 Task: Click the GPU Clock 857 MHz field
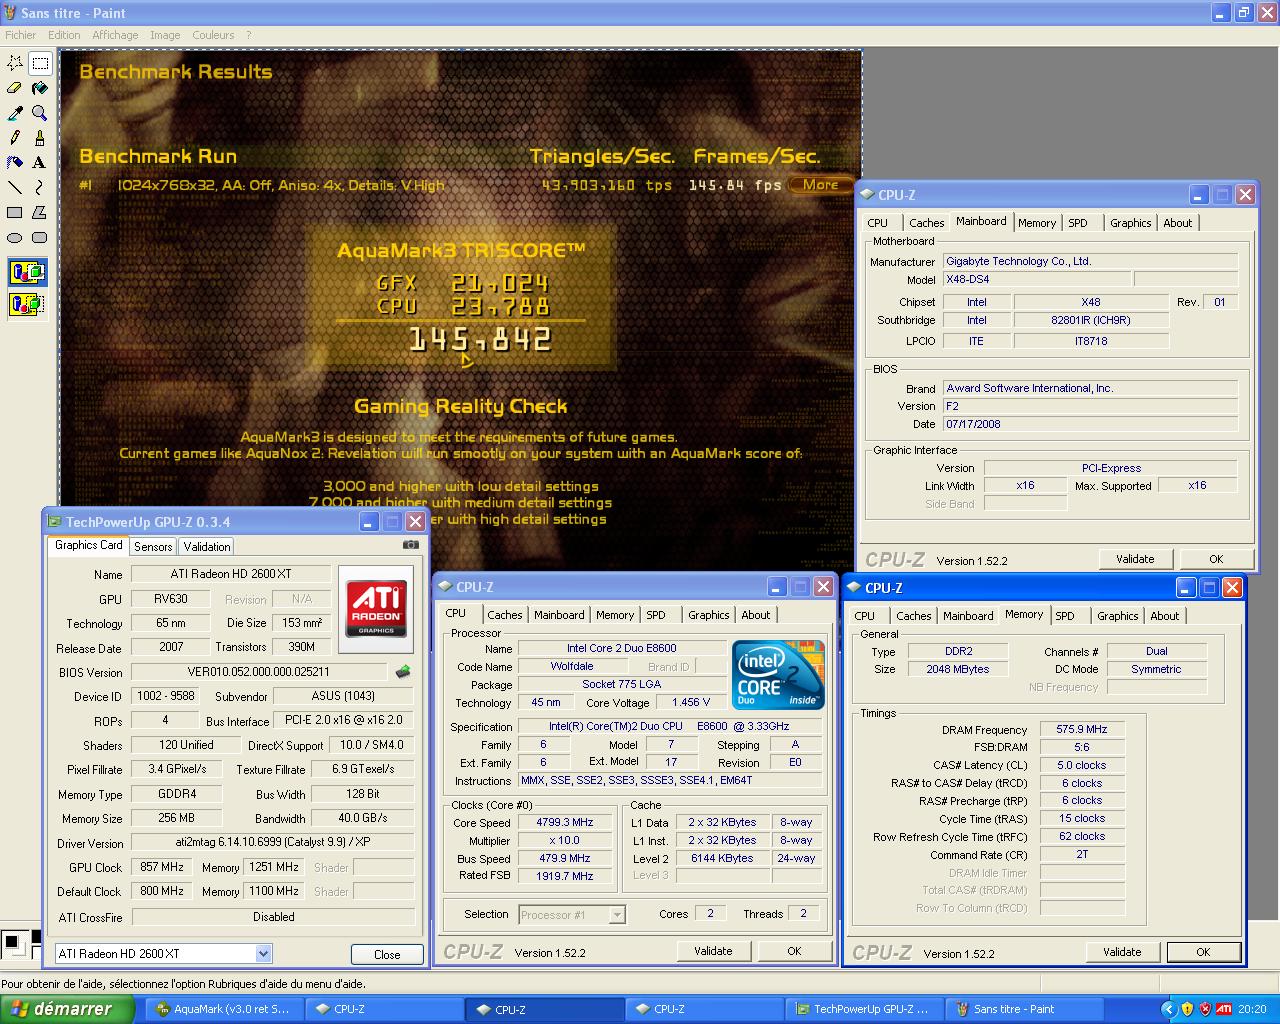(x=162, y=867)
